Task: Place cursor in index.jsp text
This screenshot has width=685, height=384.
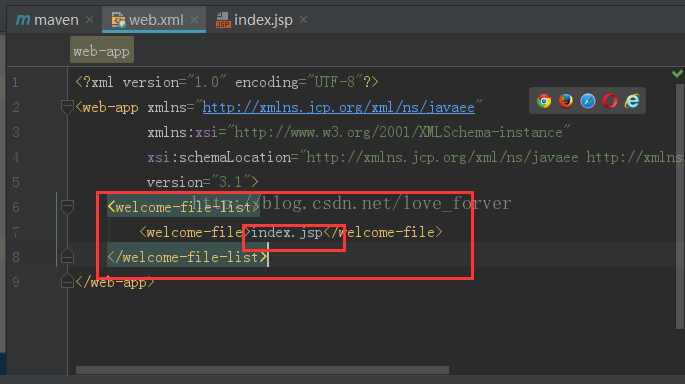Action: pos(287,232)
